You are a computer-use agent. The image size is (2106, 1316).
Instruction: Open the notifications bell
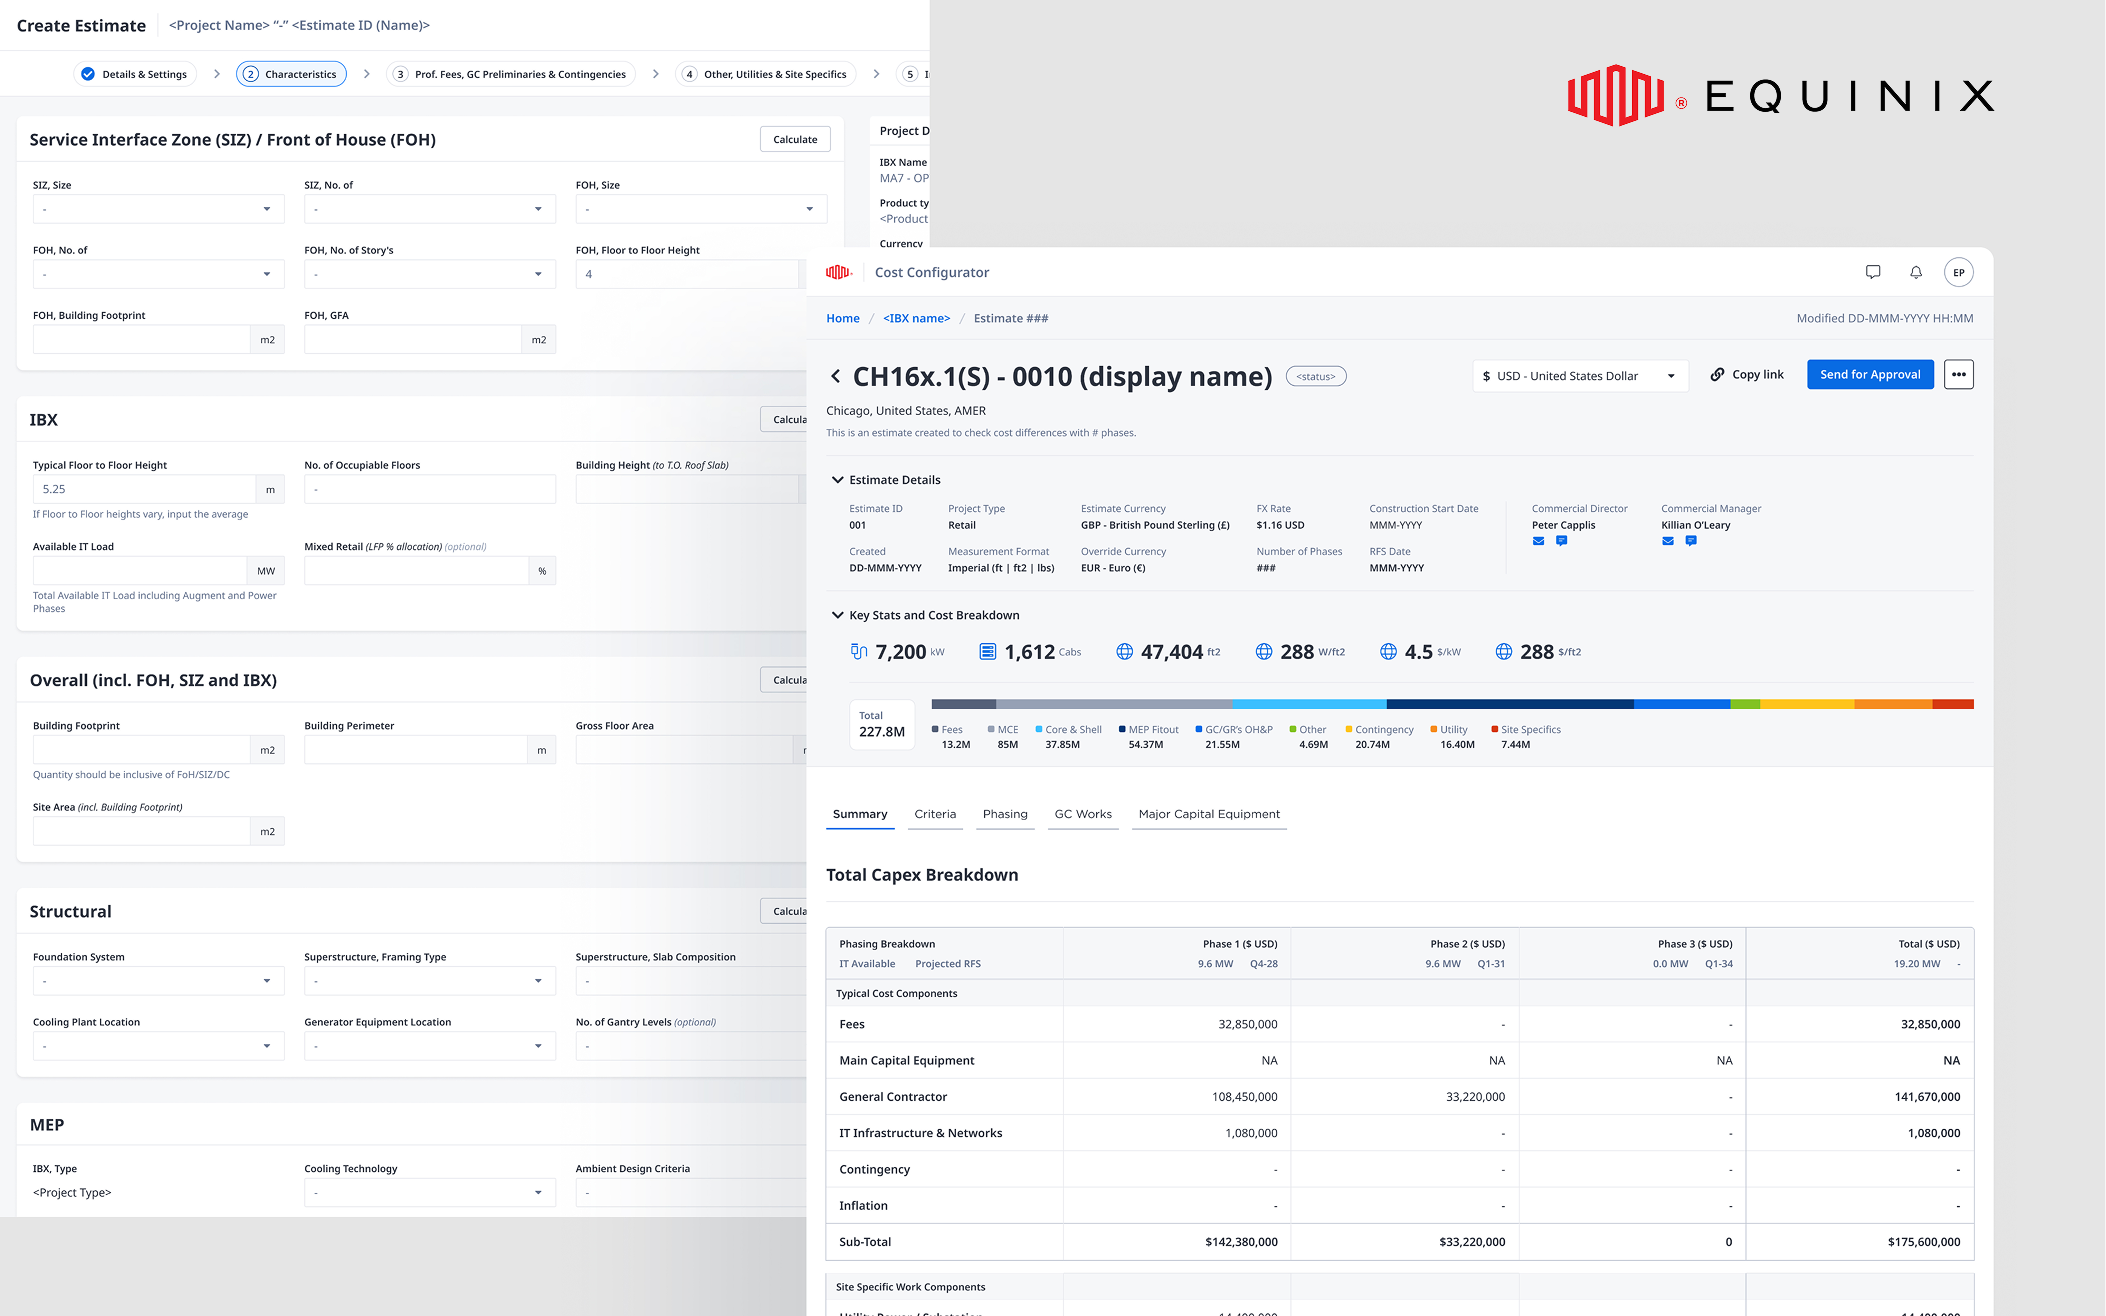pyautogui.click(x=1916, y=272)
